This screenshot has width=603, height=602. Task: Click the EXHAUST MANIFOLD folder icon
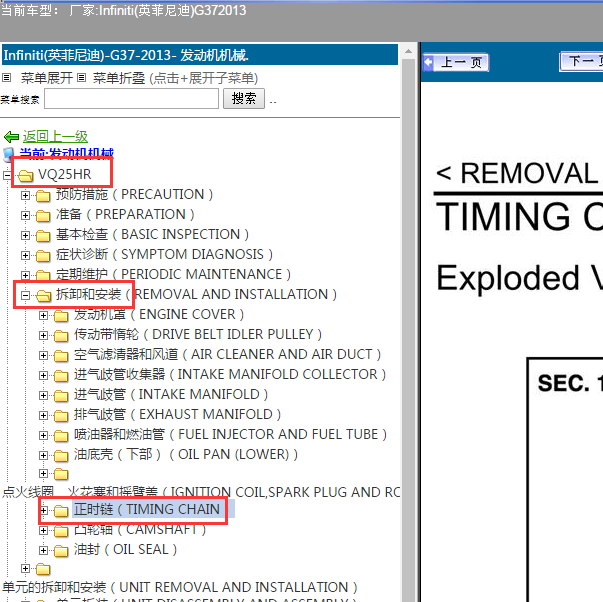pyautogui.click(x=61, y=416)
